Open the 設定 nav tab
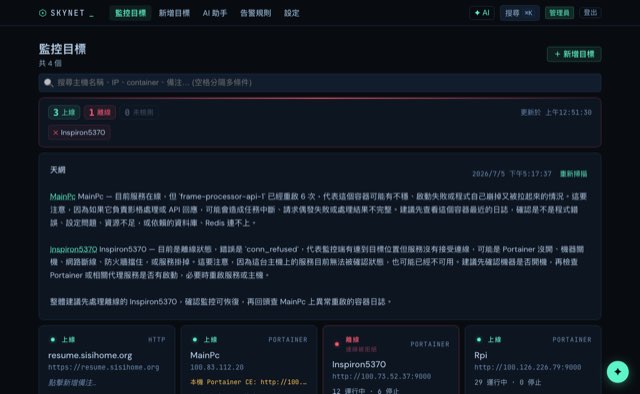Image resolution: width=640 pixels, height=394 pixels. [292, 13]
